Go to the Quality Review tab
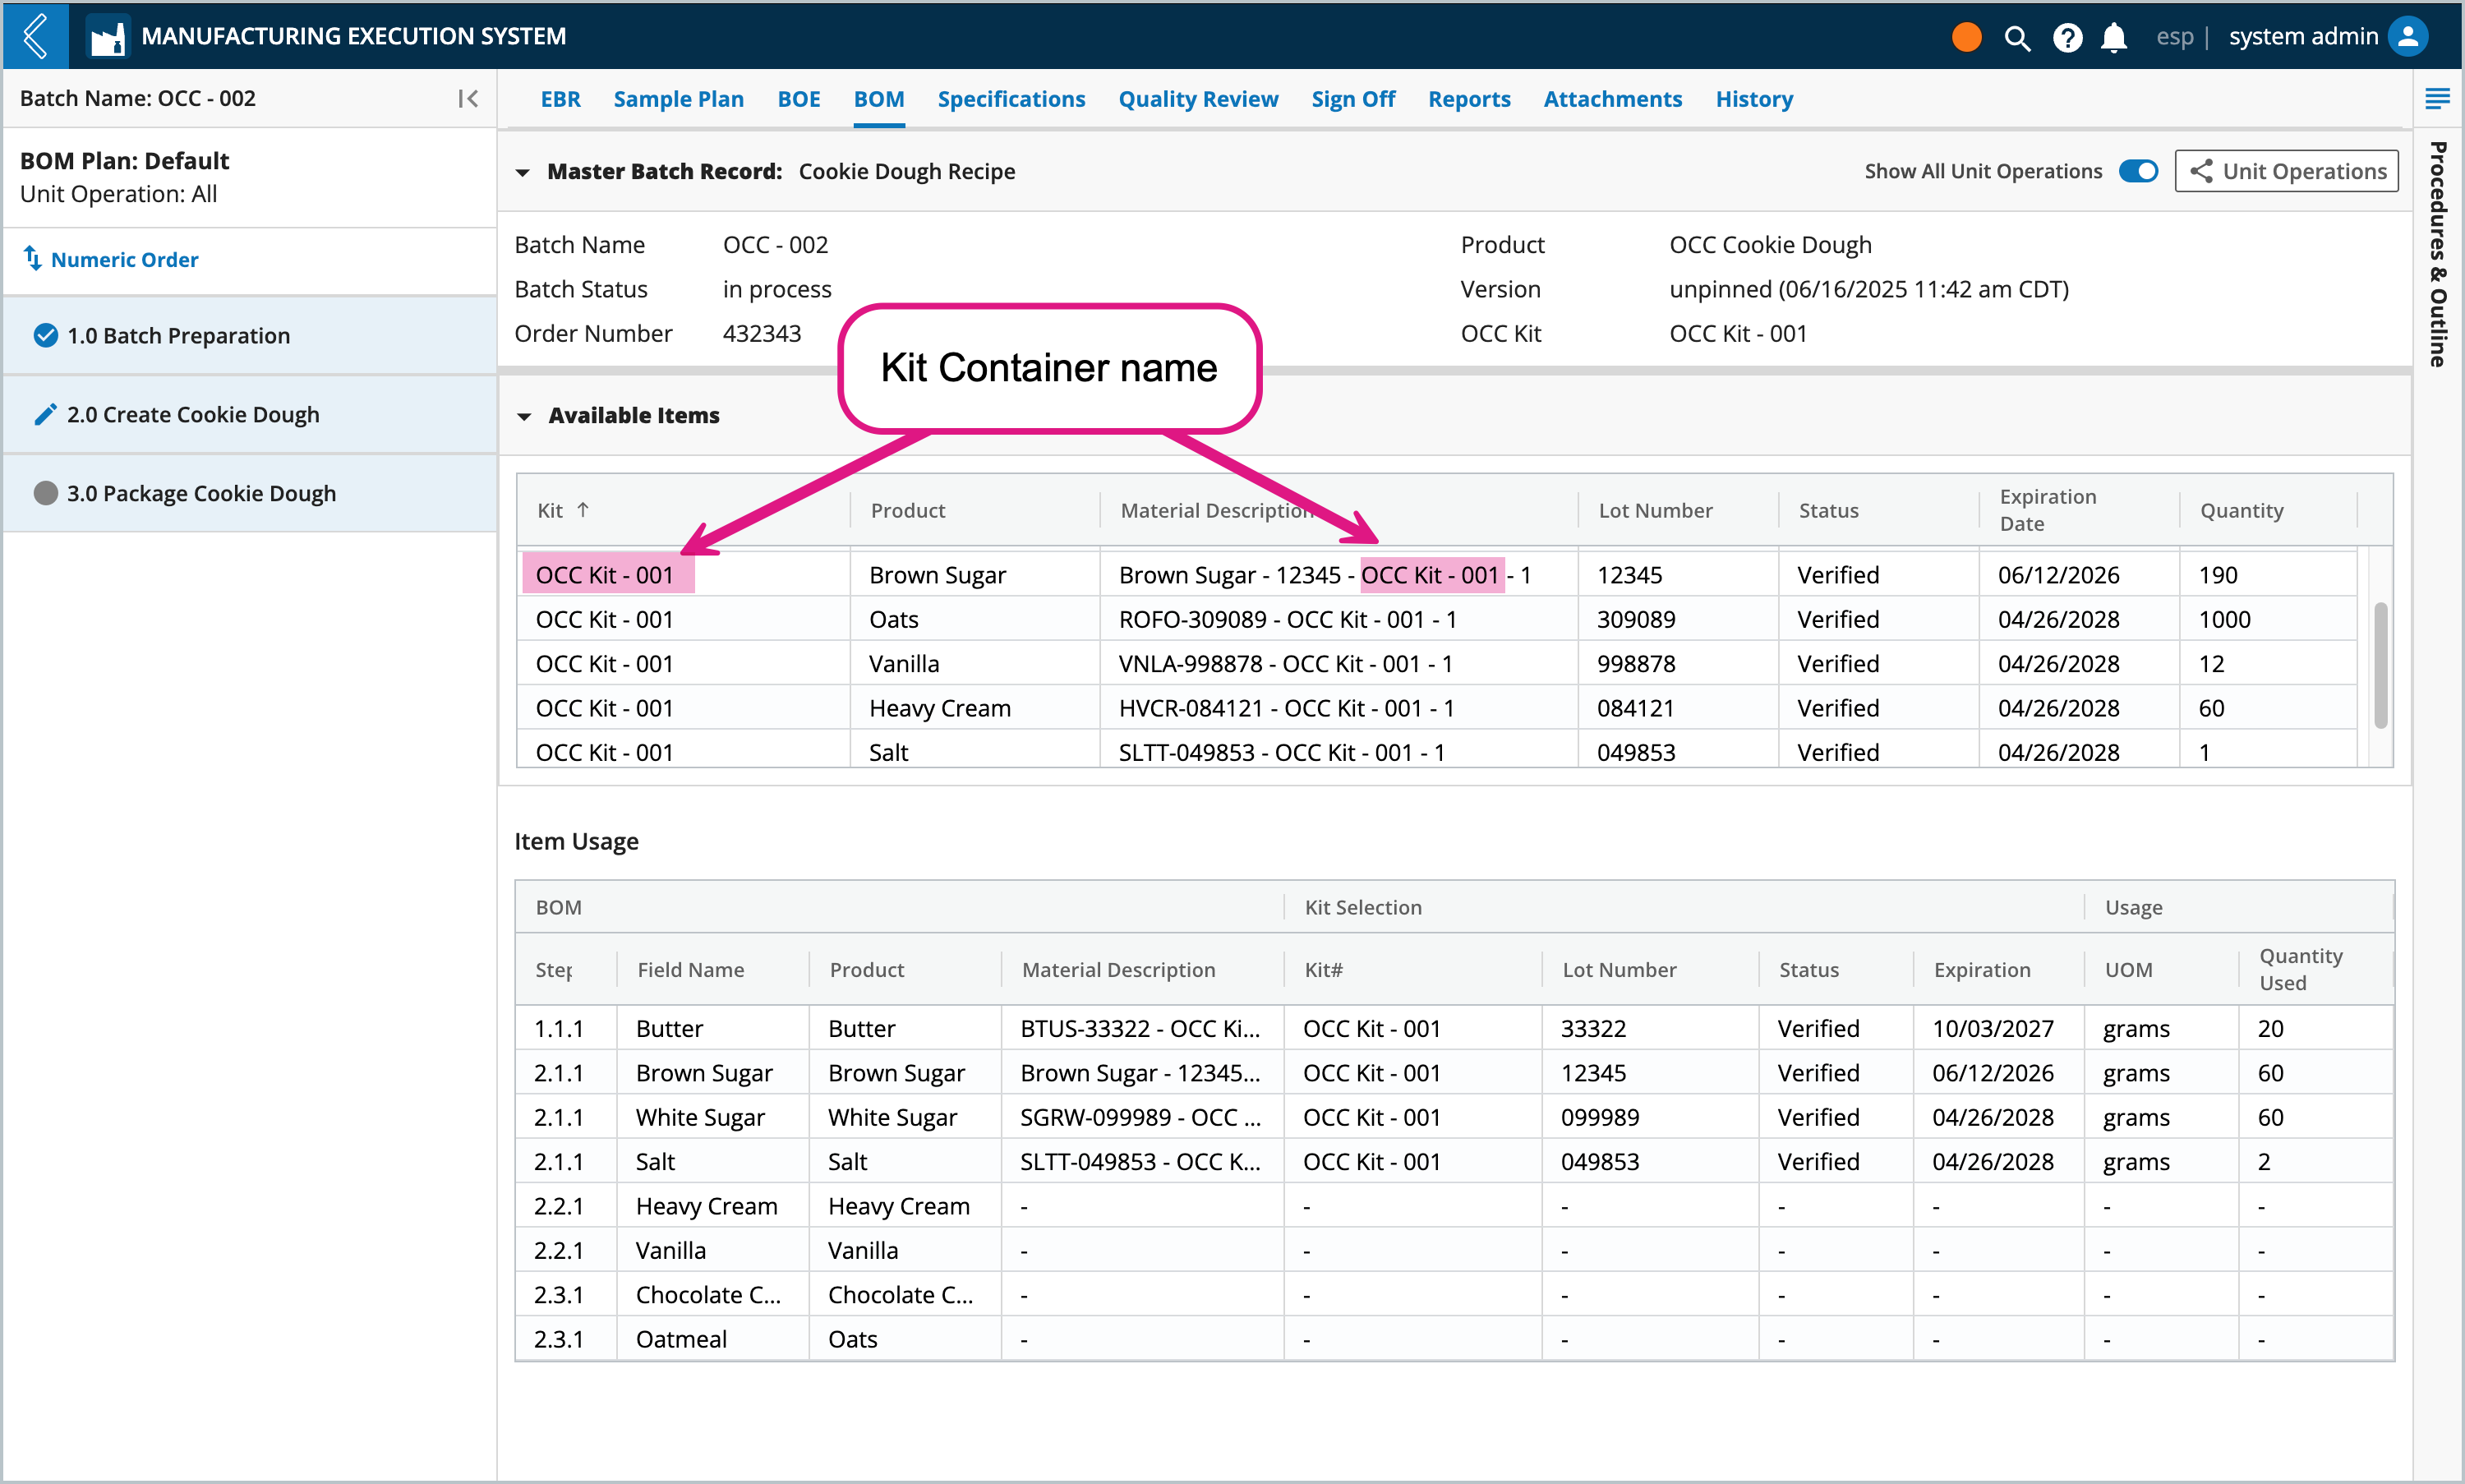The height and width of the screenshot is (1484, 2465). 1198,99
